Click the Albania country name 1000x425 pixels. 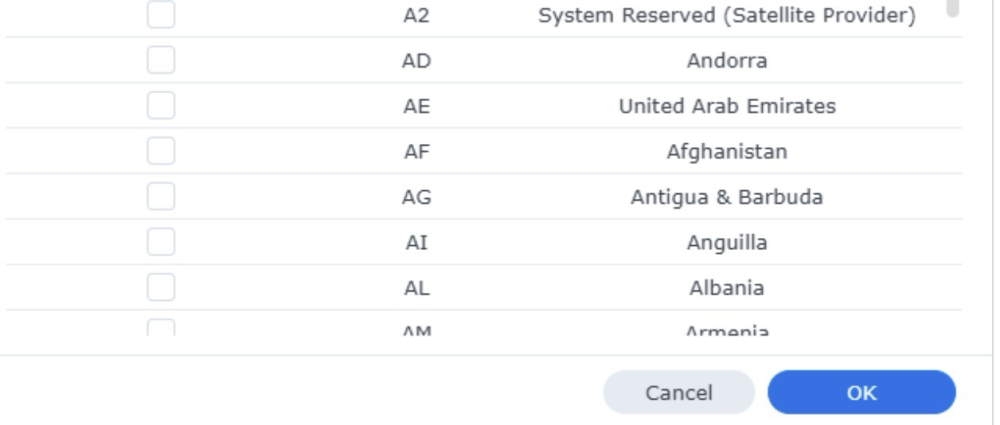(727, 288)
